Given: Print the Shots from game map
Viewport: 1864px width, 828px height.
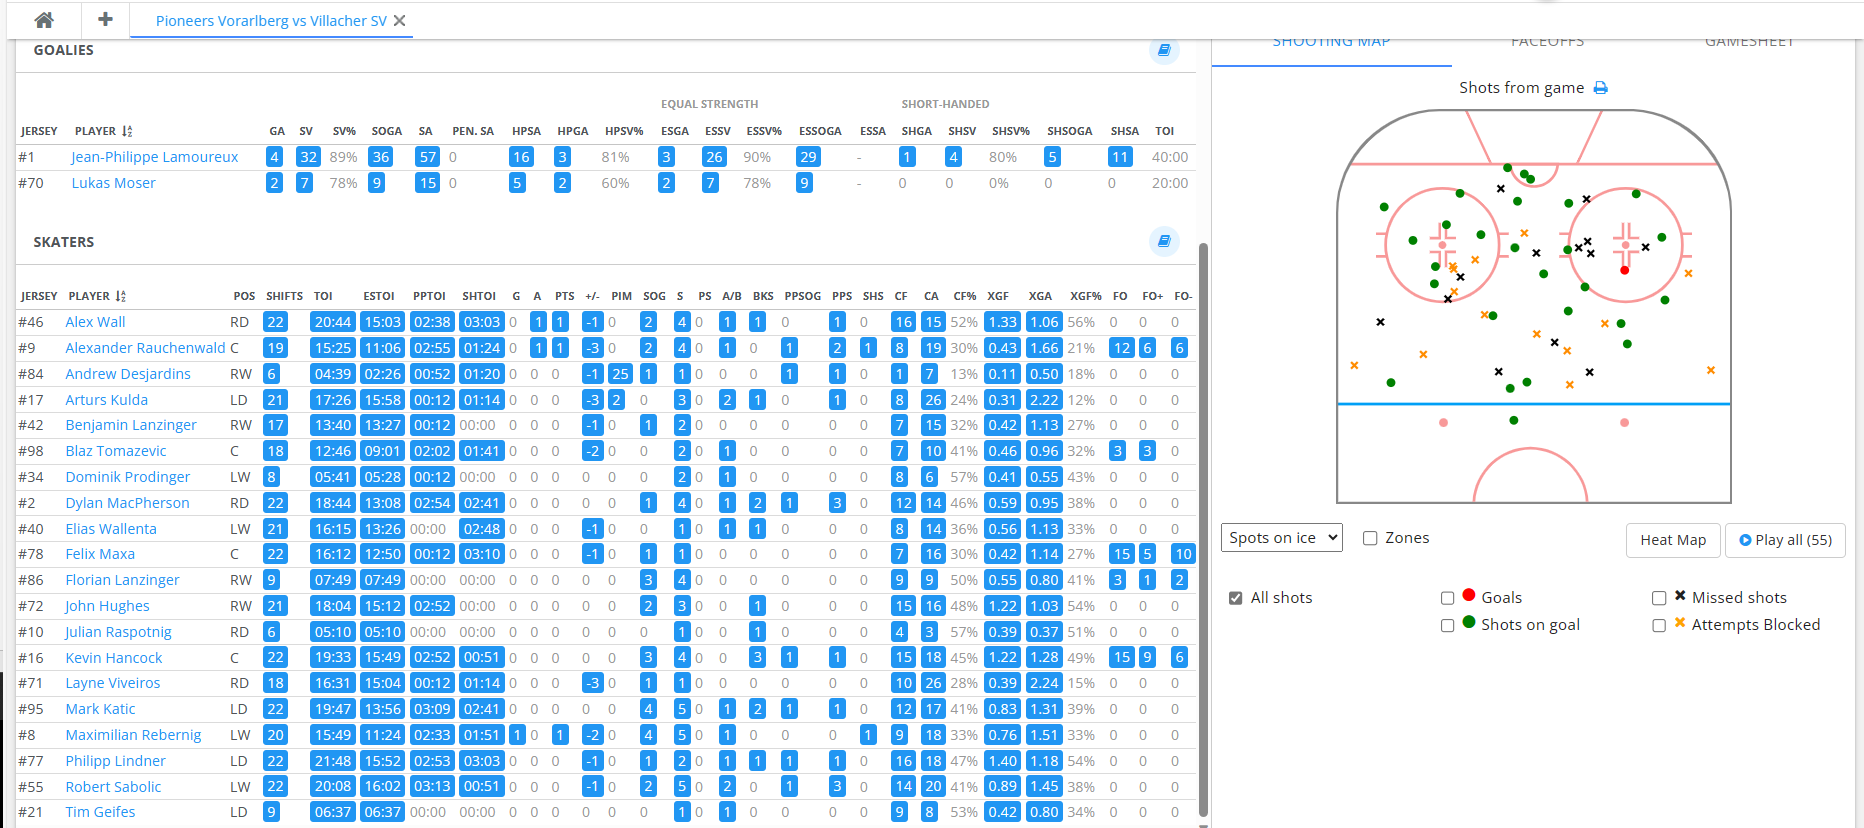Looking at the screenshot, I should (1600, 88).
